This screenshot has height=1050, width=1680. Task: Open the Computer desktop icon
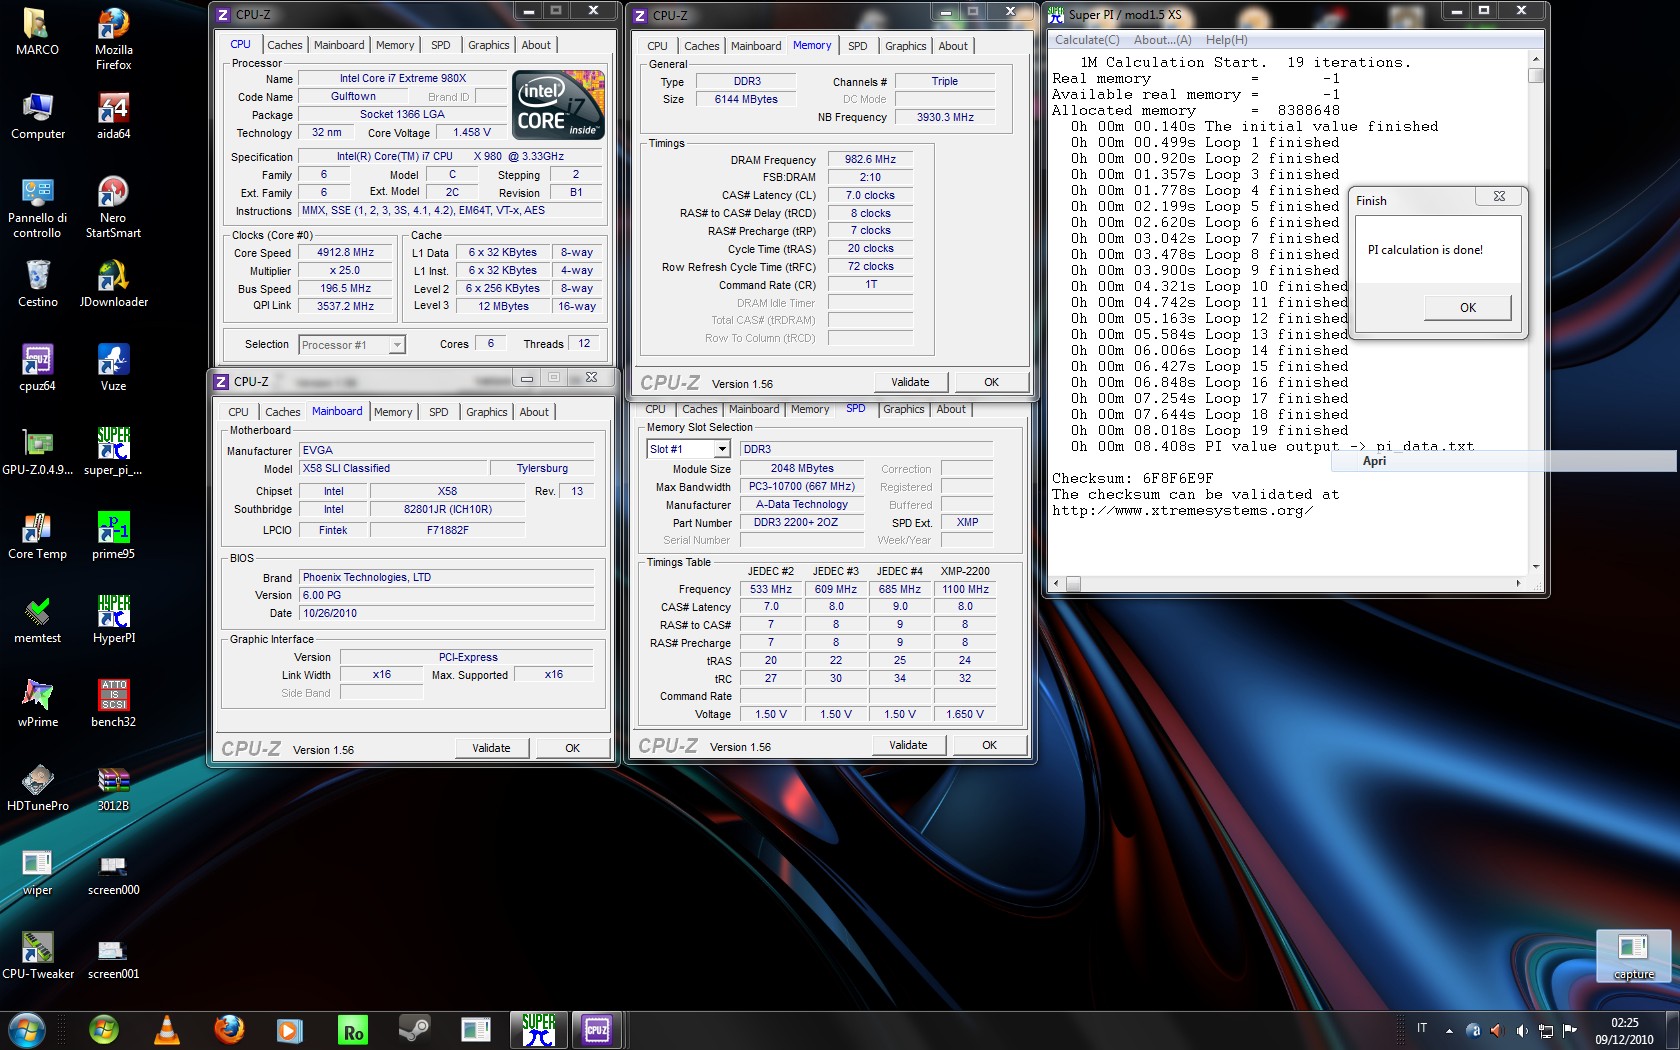tap(37, 115)
